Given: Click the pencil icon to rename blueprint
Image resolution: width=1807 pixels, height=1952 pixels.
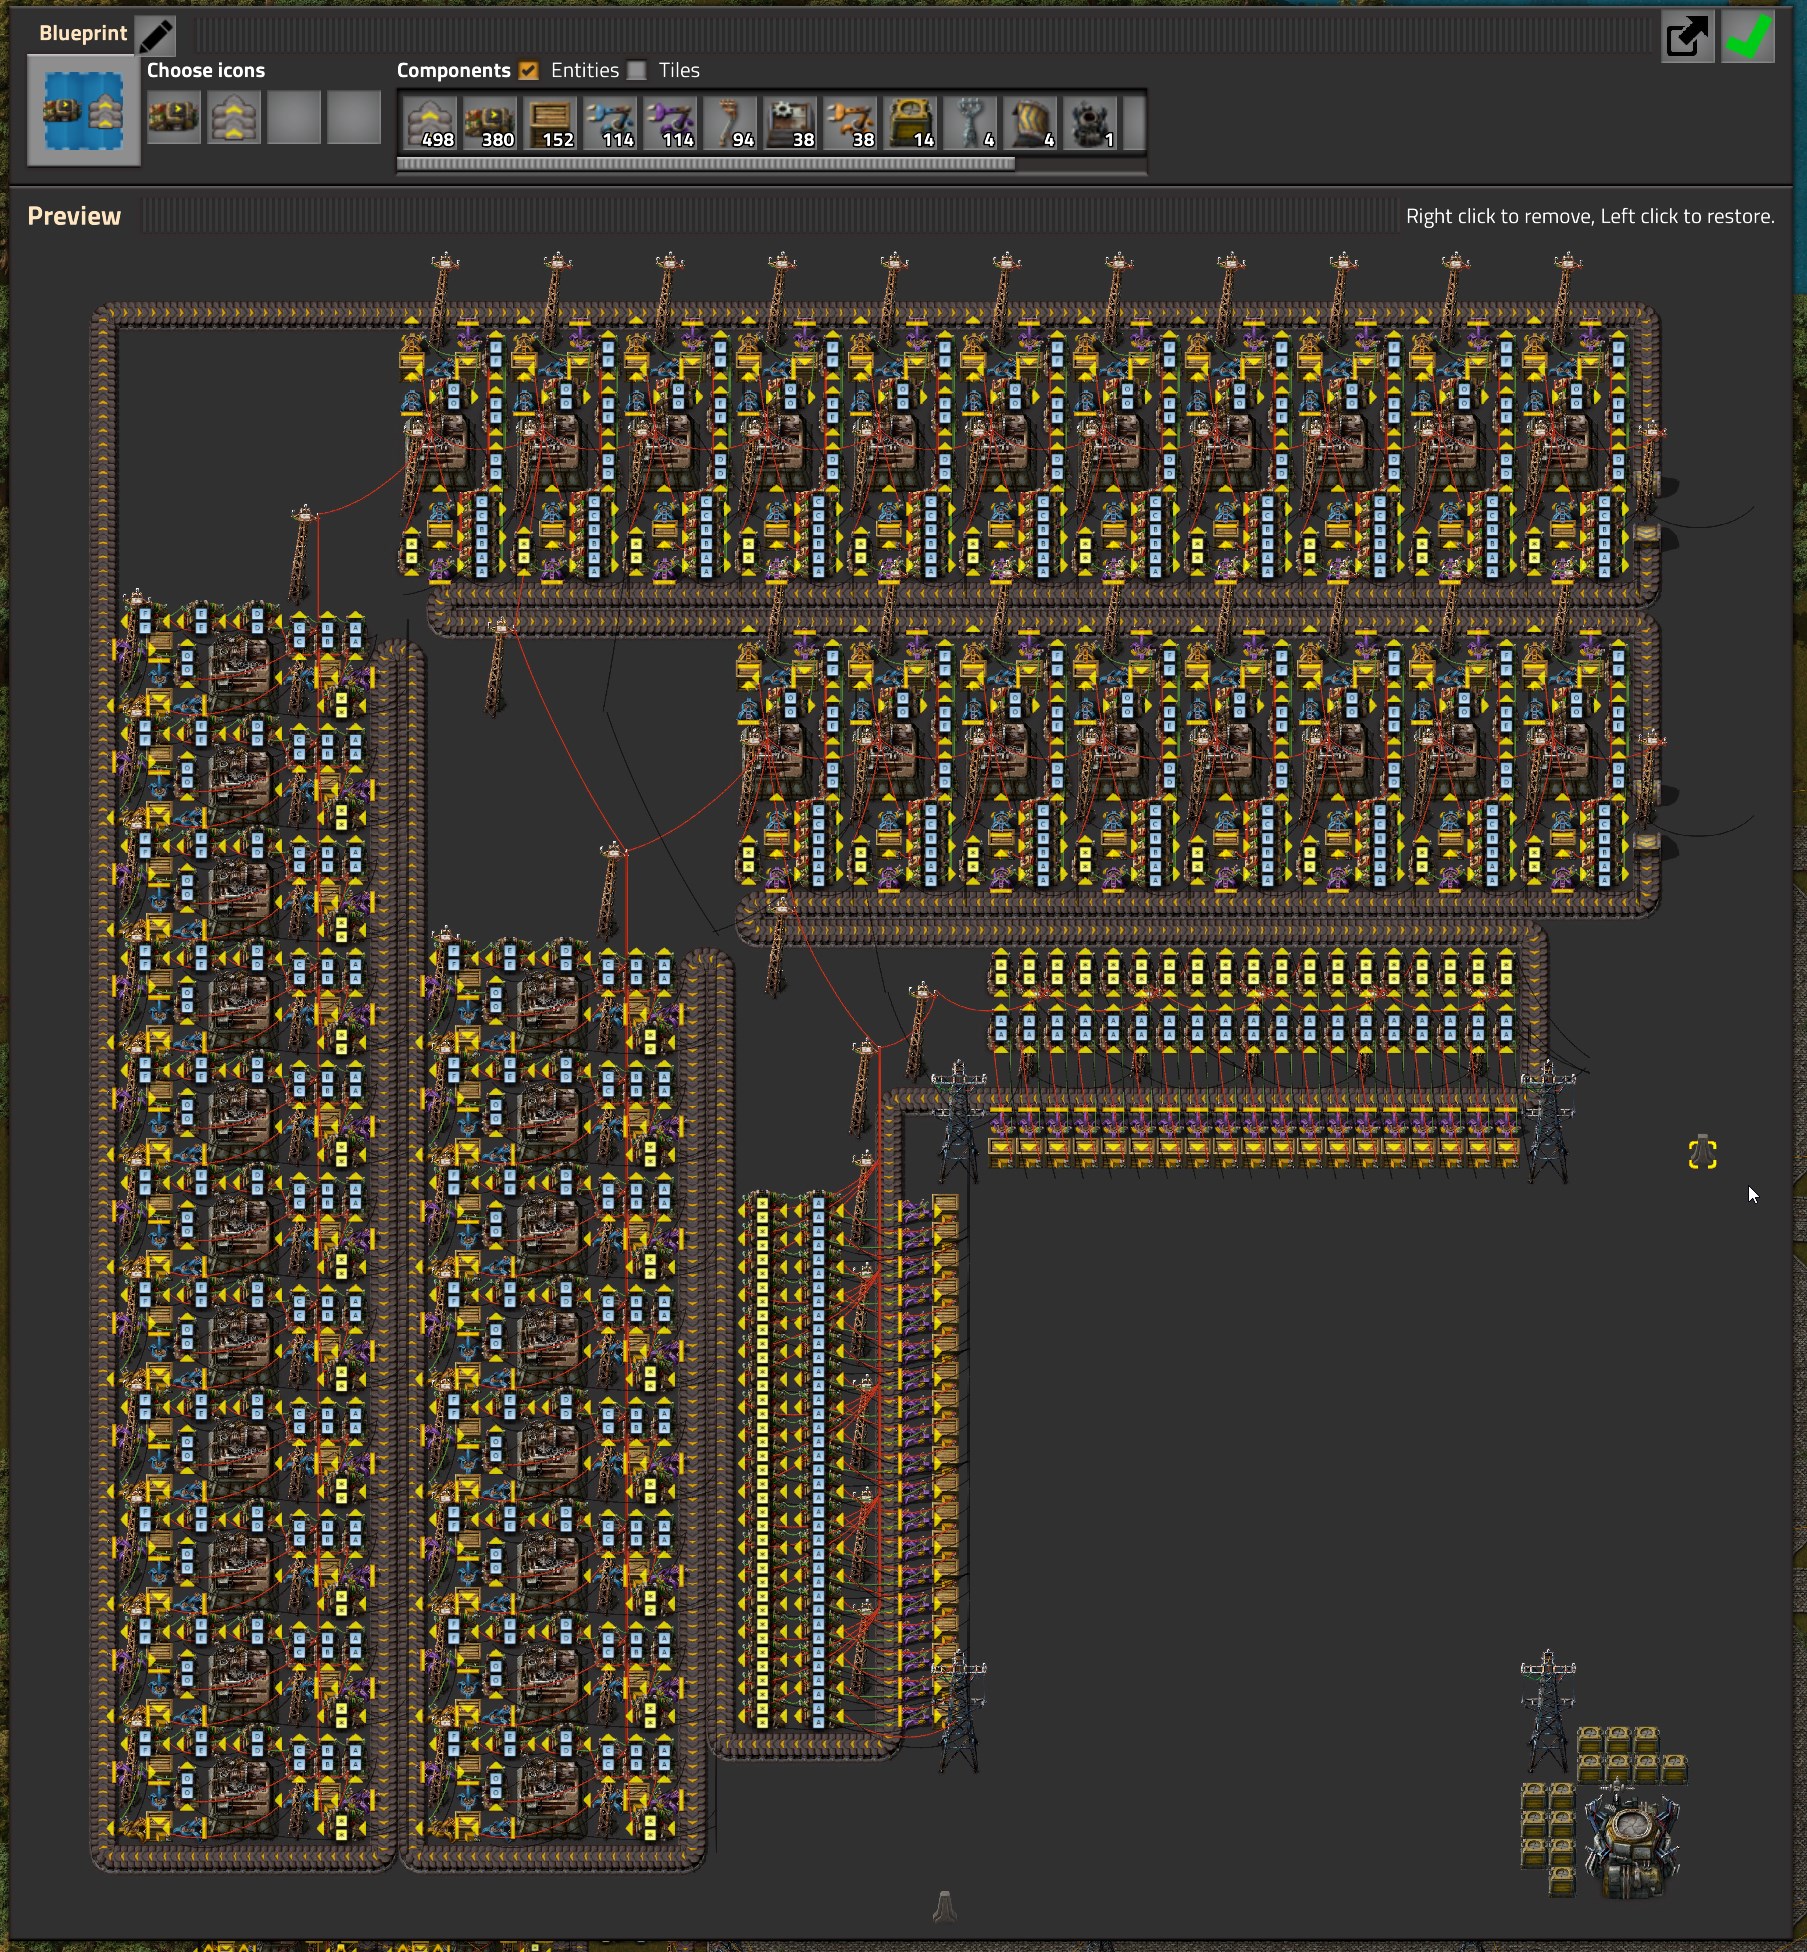Looking at the screenshot, I should tap(155, 36).
